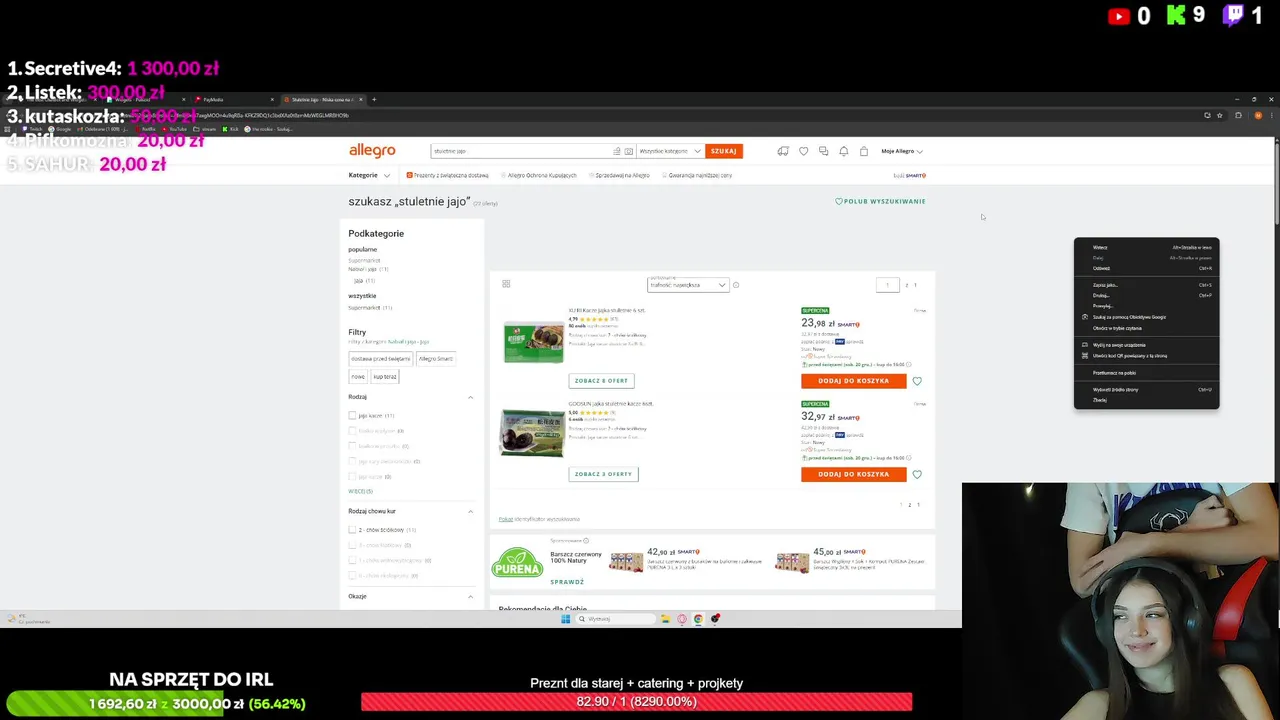This screenshot has width=1280, height=720.
Task: Open 'jaja (11)' subcategory
Action: click(x=364, y=281)
